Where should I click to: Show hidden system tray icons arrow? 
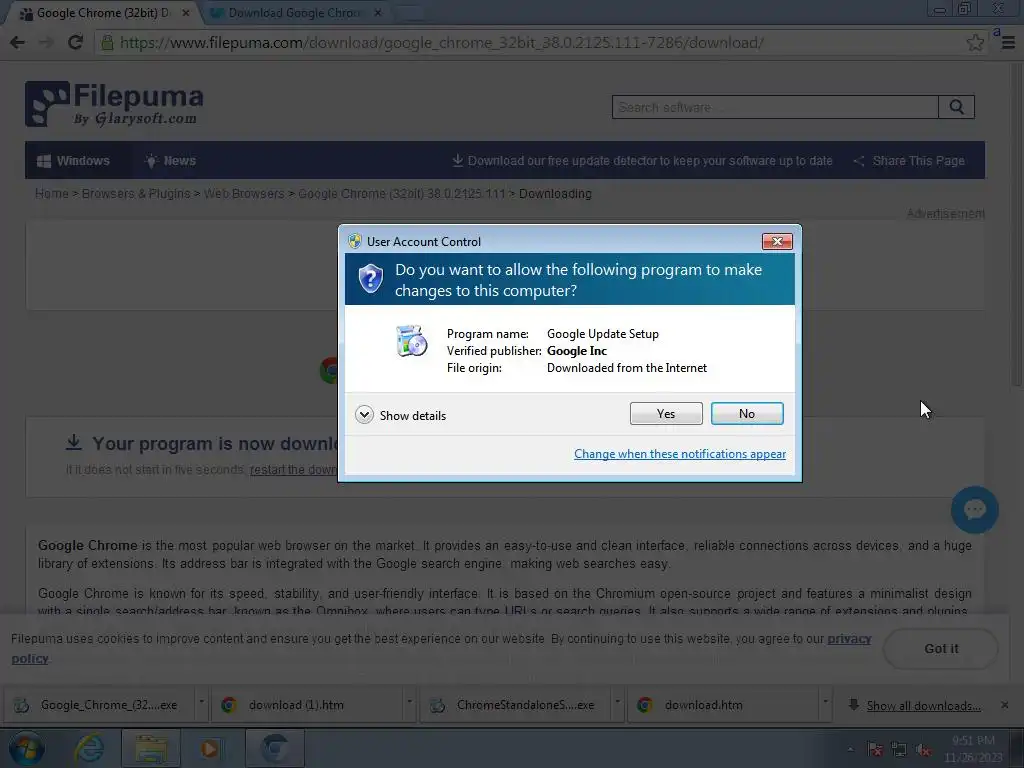coord(850,749)
